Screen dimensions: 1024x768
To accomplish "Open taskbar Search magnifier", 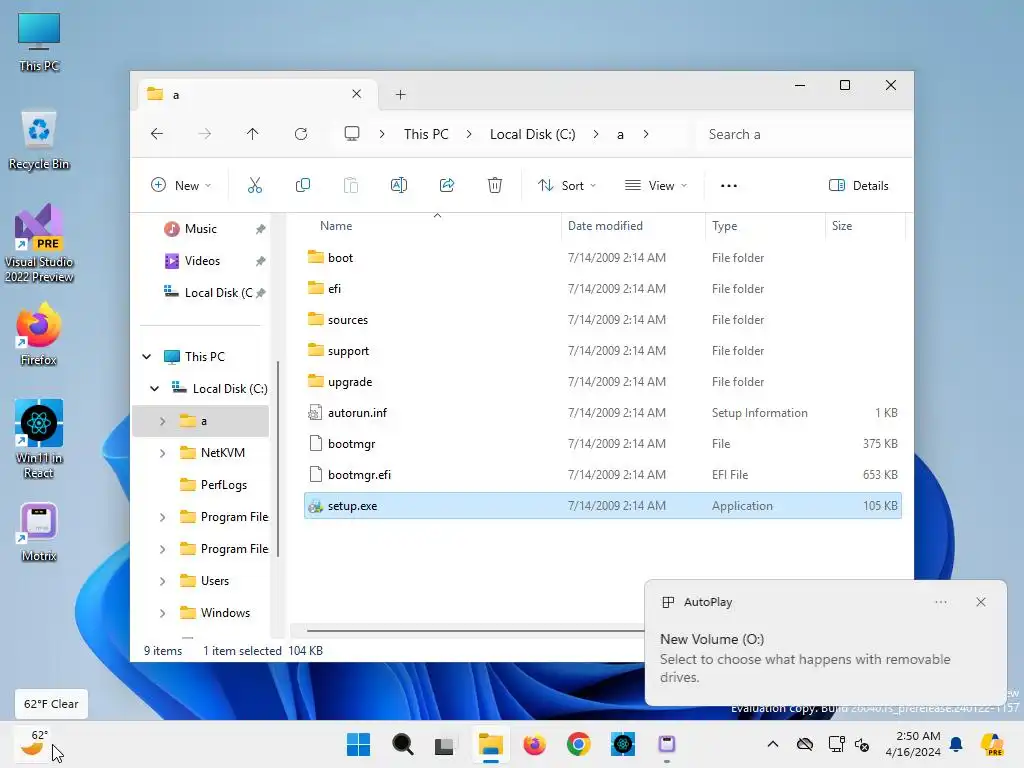I will 402,744.
